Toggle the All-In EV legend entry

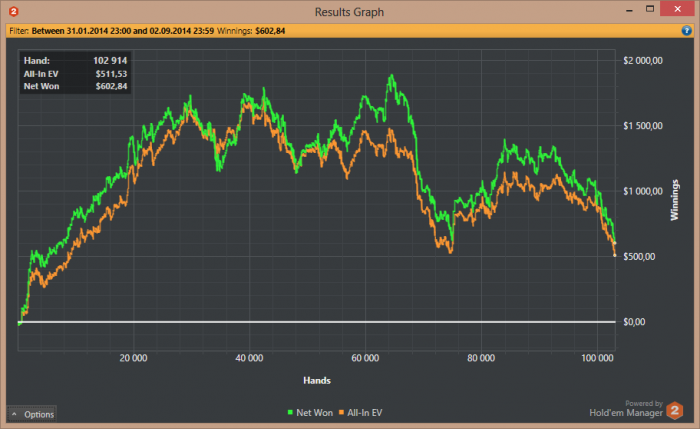click(x=360, y=413)
